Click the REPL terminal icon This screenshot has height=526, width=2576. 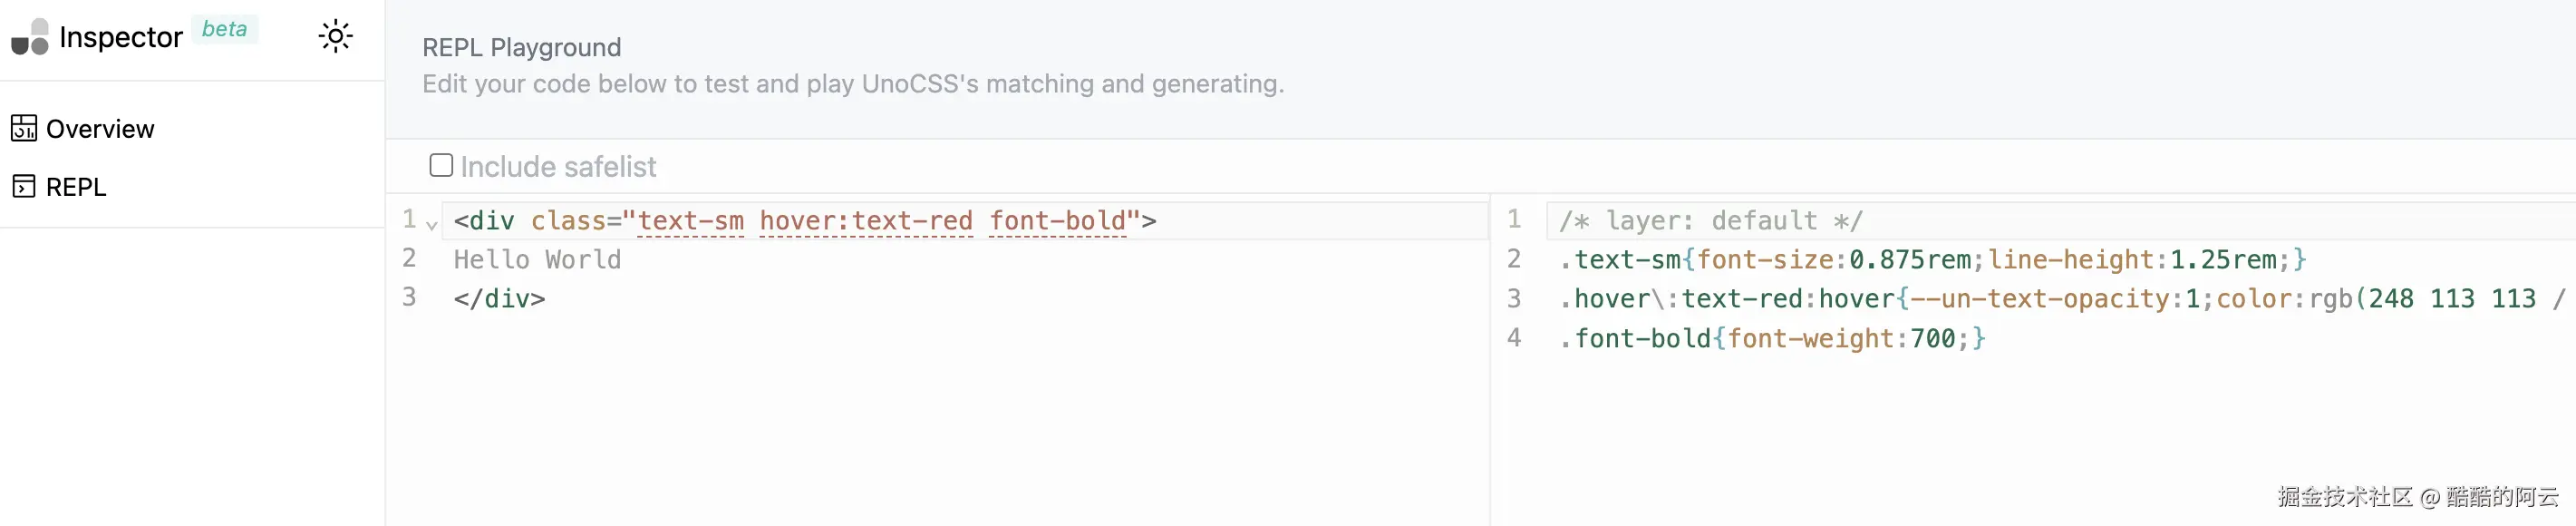click(x=24, y=187)
